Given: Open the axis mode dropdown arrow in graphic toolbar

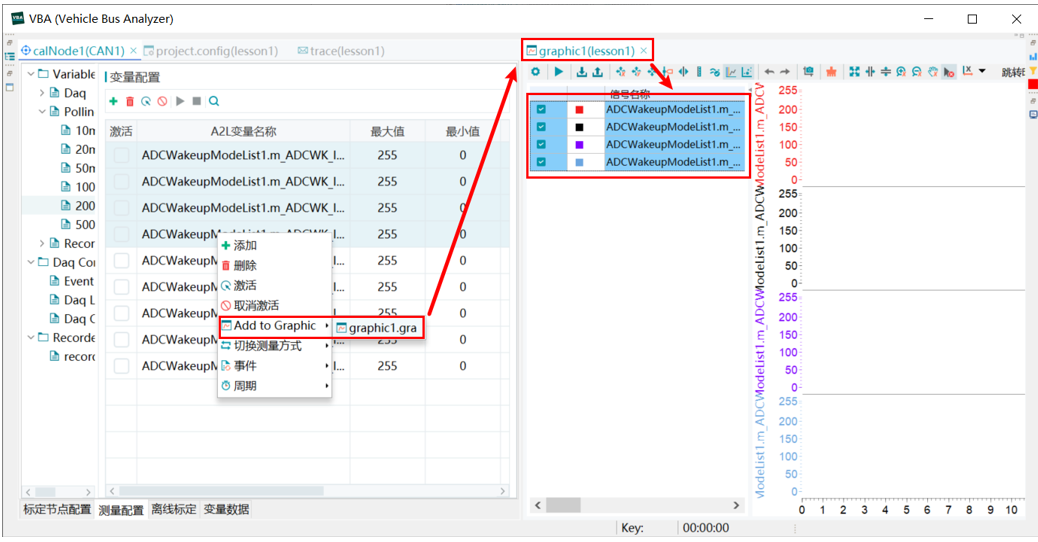Looking at the screenshot, I should coord(982,71).
